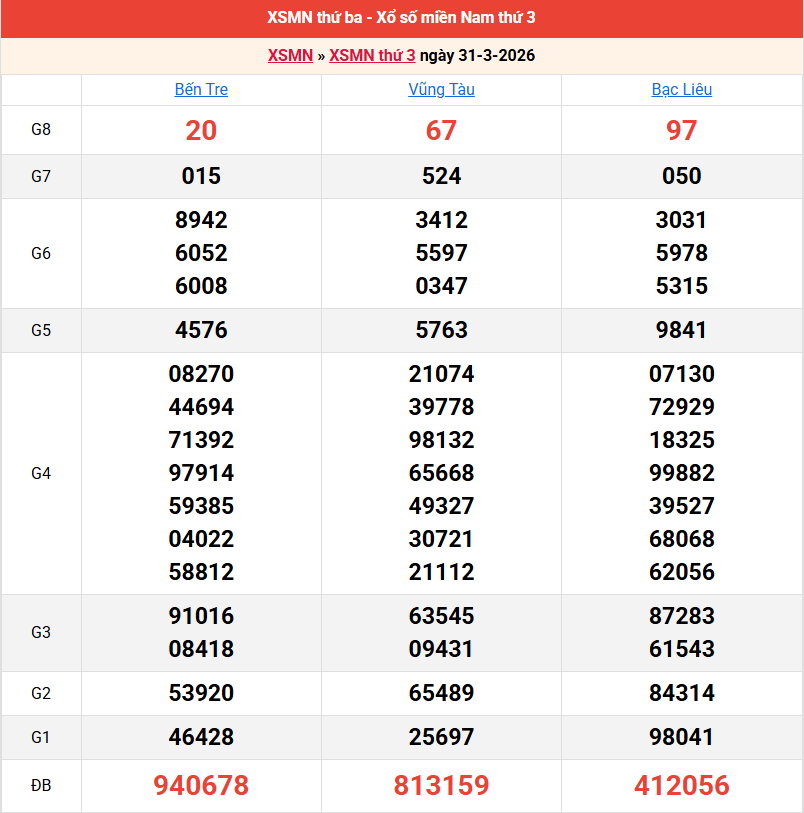804x813 pixels.
Task: Click the G8 result 97 for Bạc Liêu
Action: (x=681, y=130)
